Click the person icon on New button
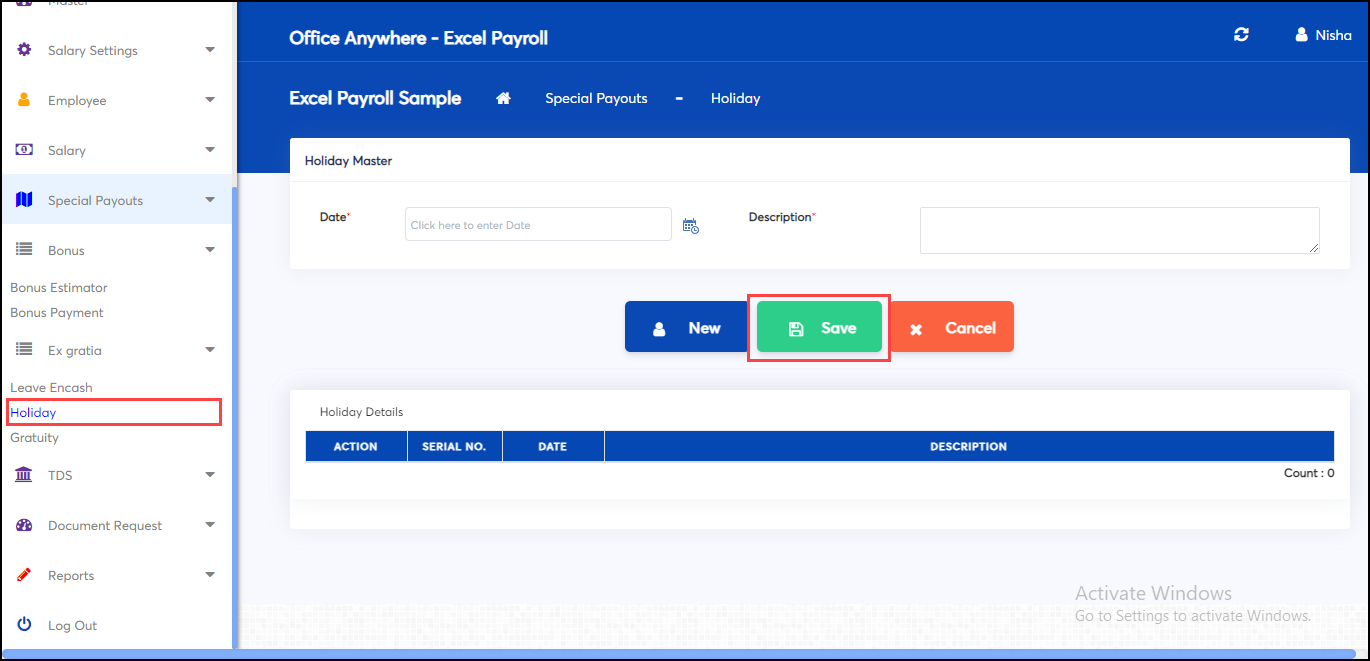The image size is (1370, 661). pos(659,329)
